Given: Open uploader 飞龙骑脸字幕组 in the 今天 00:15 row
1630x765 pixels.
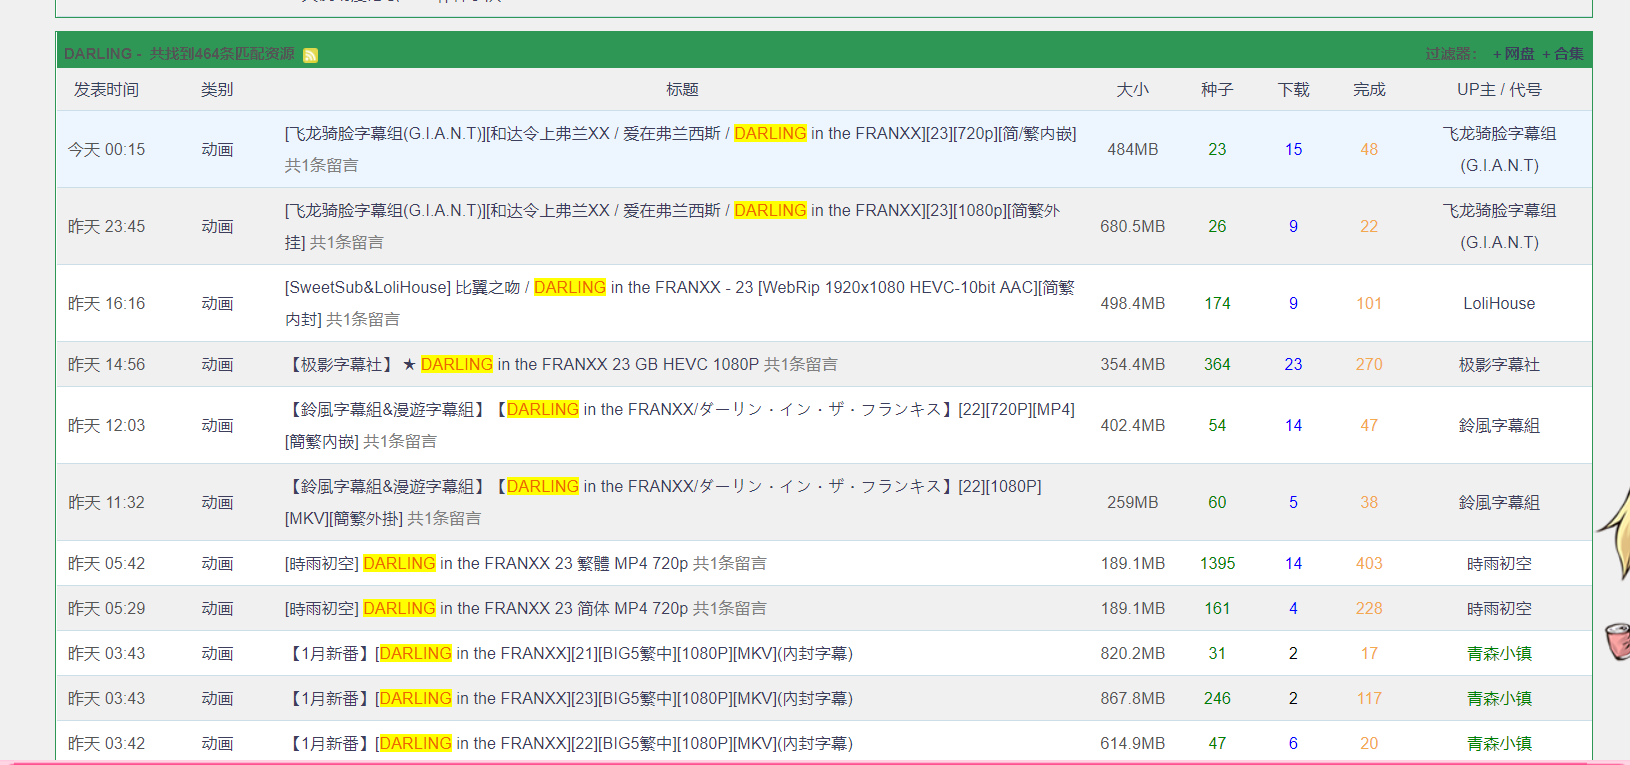Looking at the screenshot, I should point(1499,149).
